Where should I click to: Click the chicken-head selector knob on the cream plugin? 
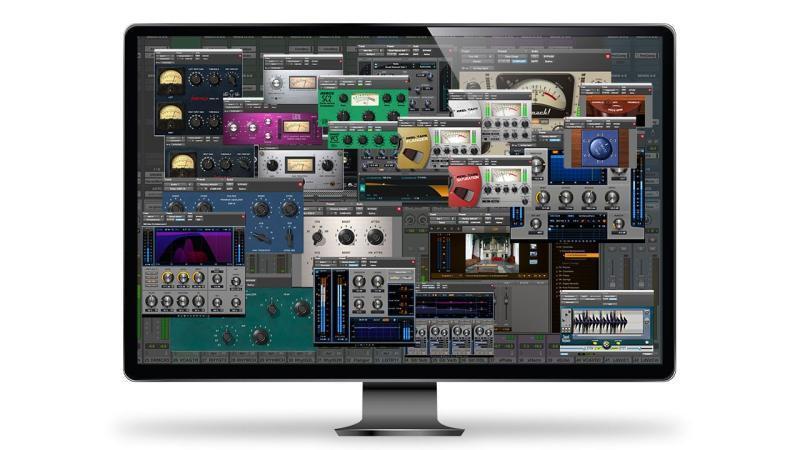click(x=317, y=237)
